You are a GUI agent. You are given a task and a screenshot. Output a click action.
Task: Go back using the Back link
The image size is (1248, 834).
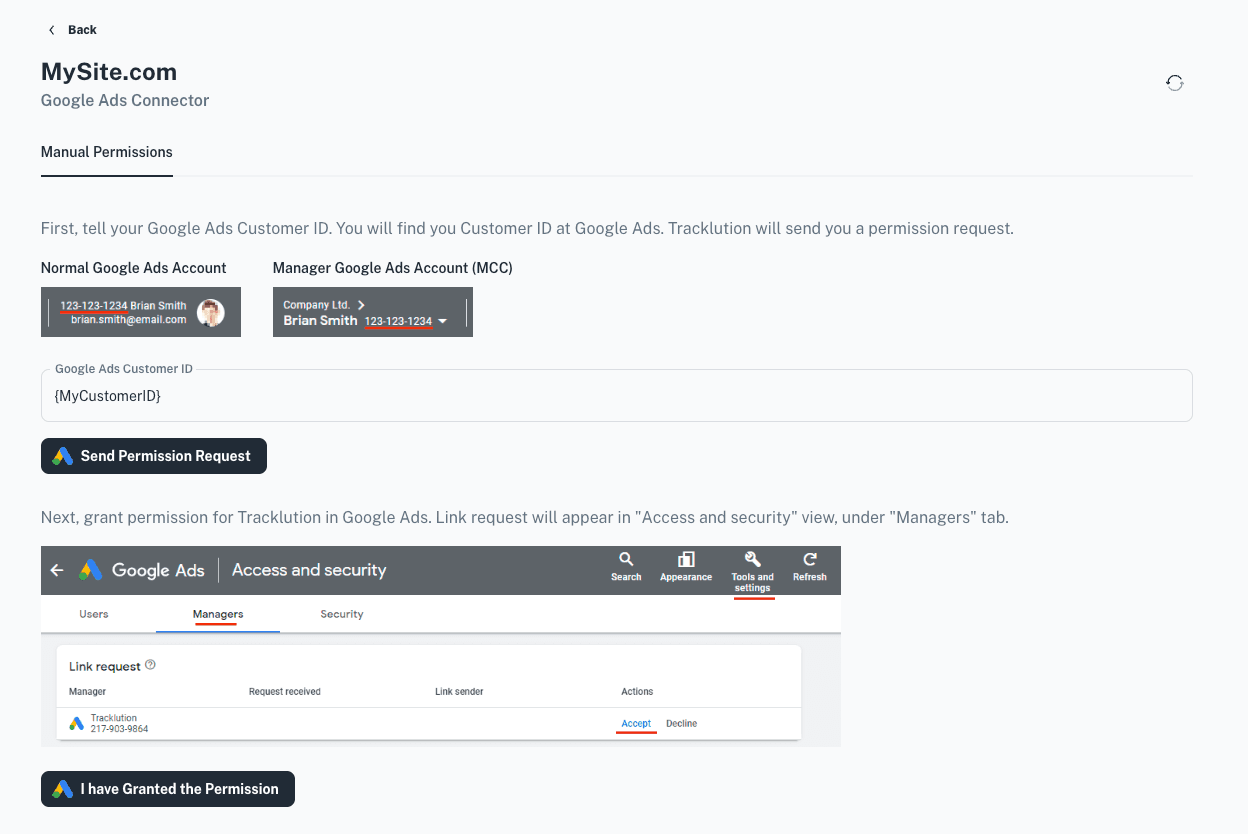72,30
